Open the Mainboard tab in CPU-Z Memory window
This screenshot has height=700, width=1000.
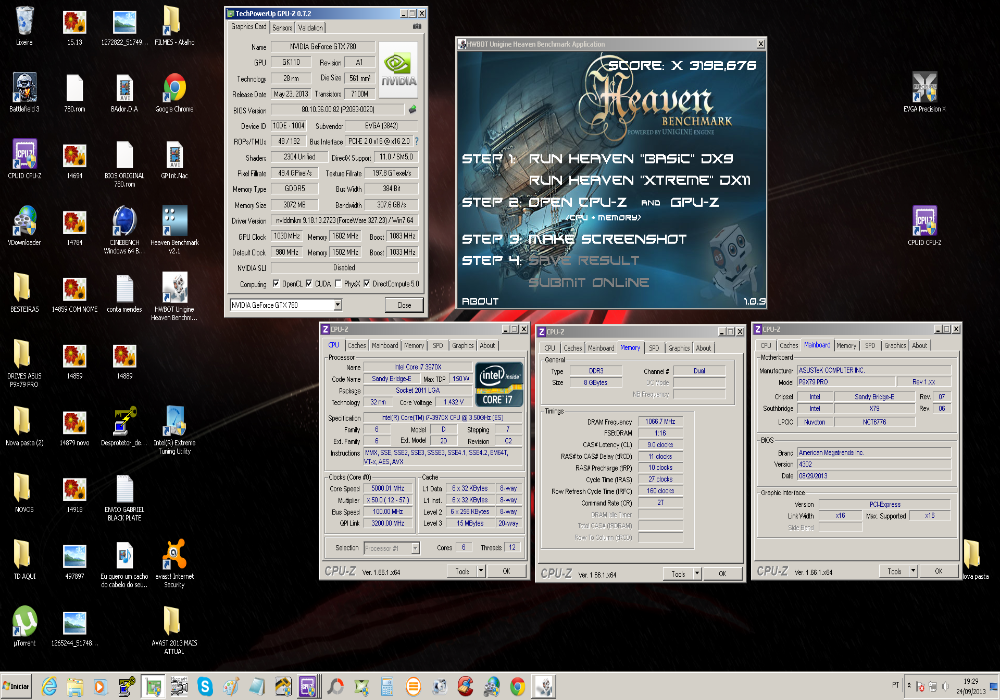pyautogui.click(x=601, y=348)
